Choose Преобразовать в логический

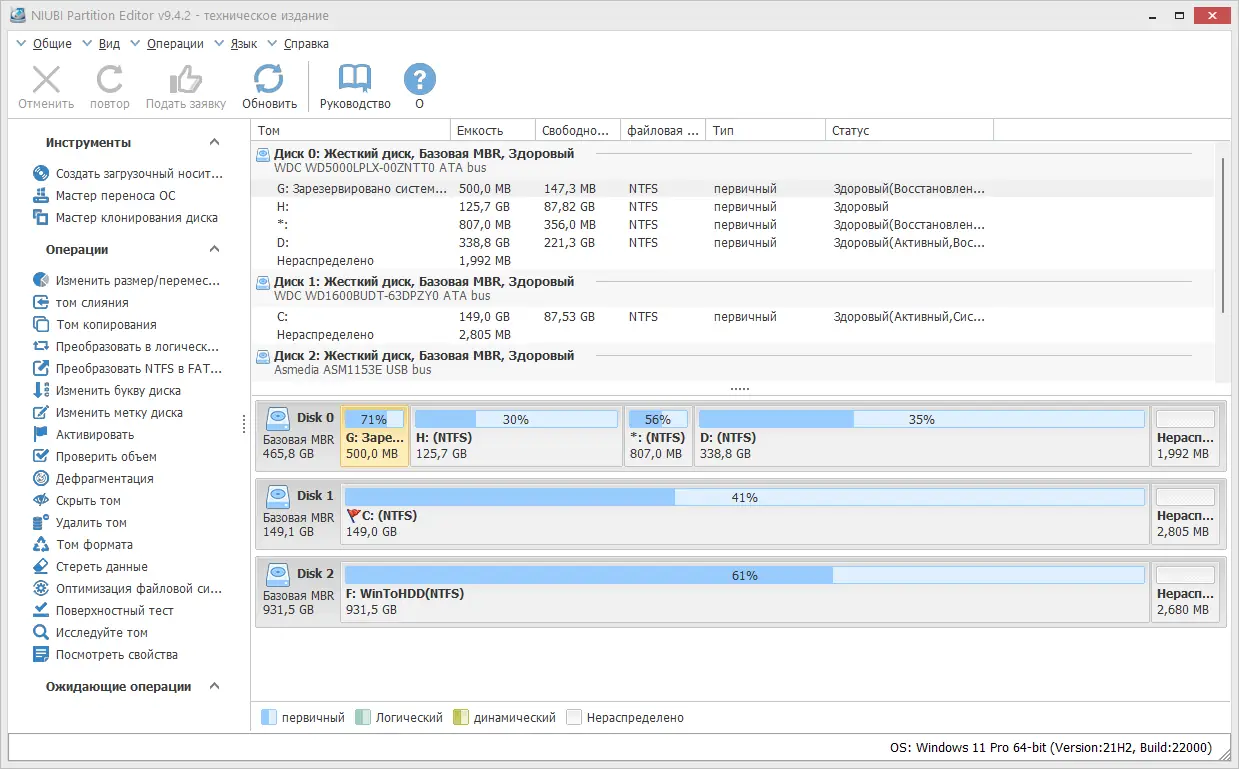click(x=126, y=347)
